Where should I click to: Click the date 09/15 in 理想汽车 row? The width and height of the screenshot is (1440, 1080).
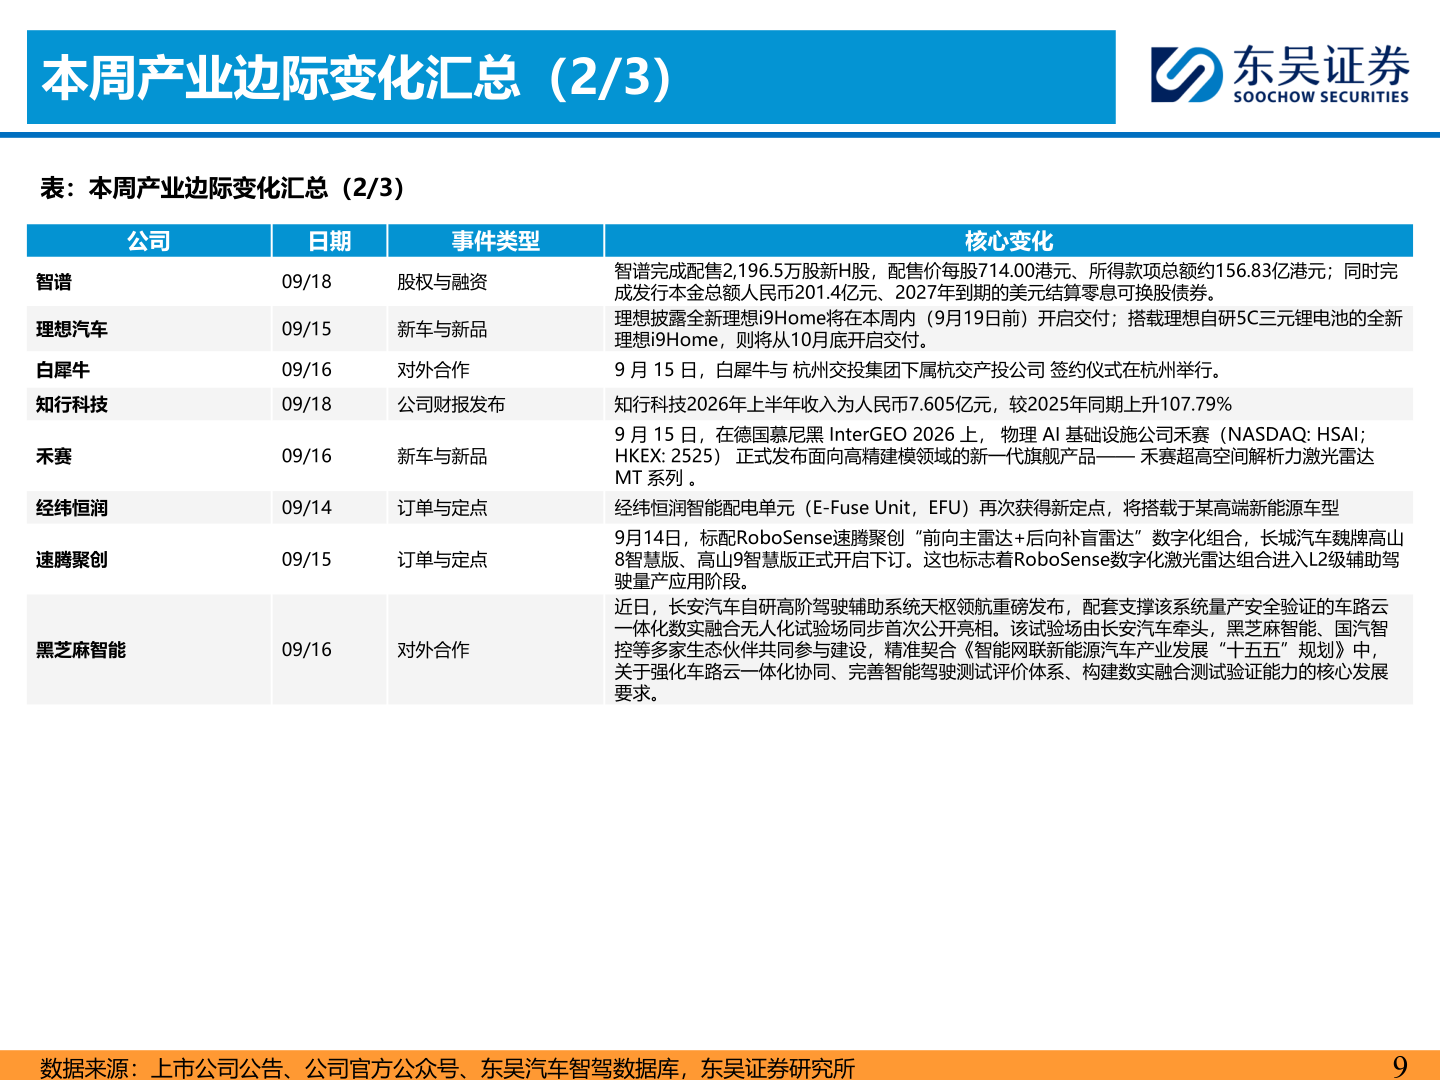click(306, 329)
